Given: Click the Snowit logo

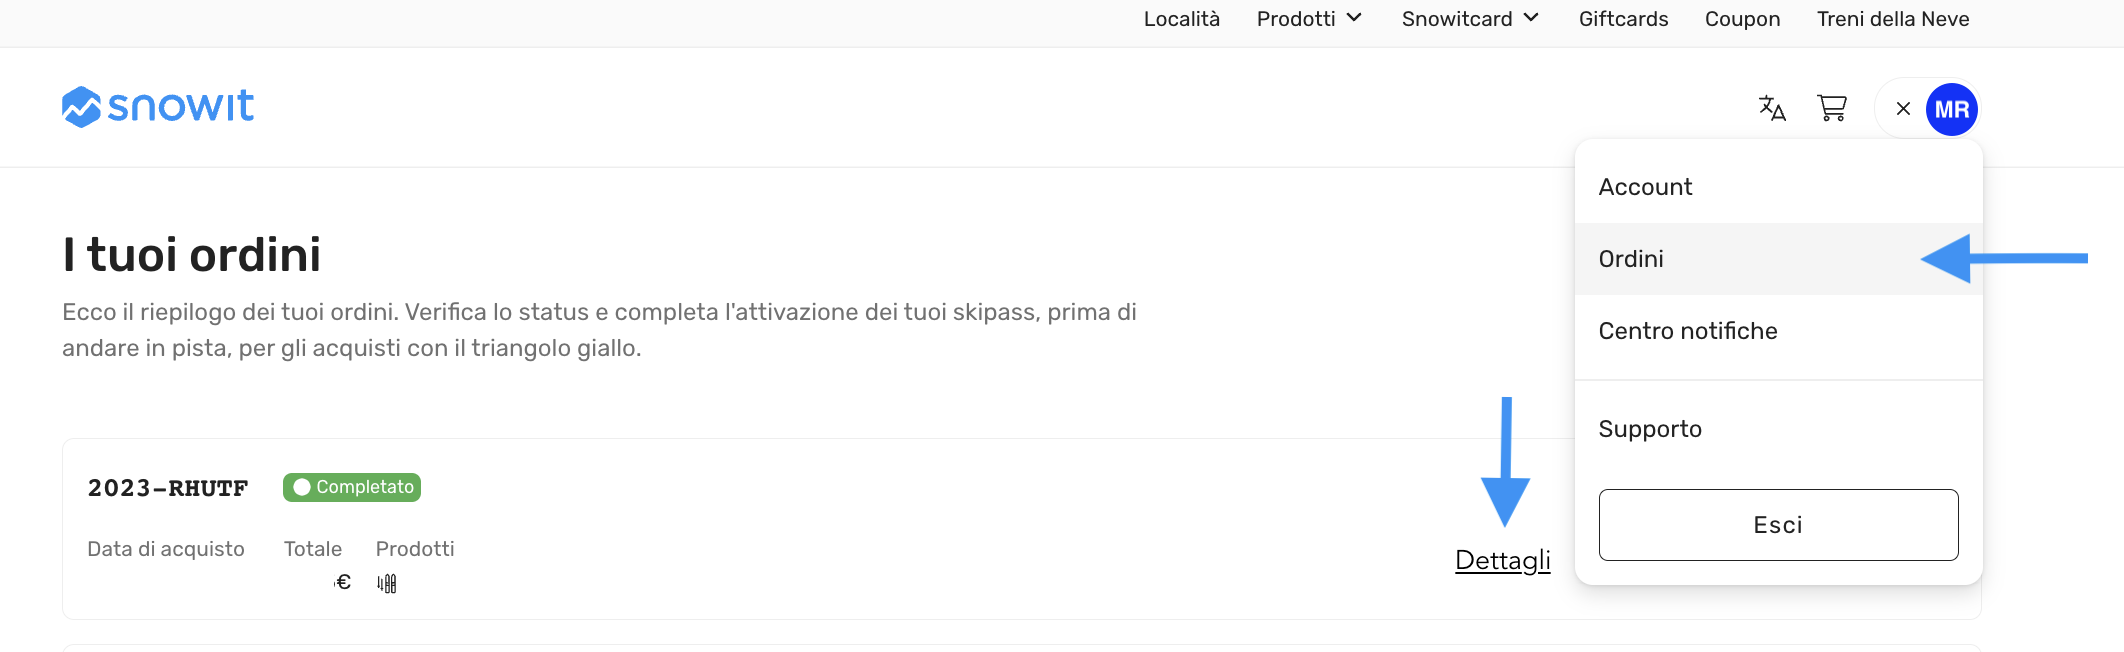Looking at the screenshot, I should 158,106.
